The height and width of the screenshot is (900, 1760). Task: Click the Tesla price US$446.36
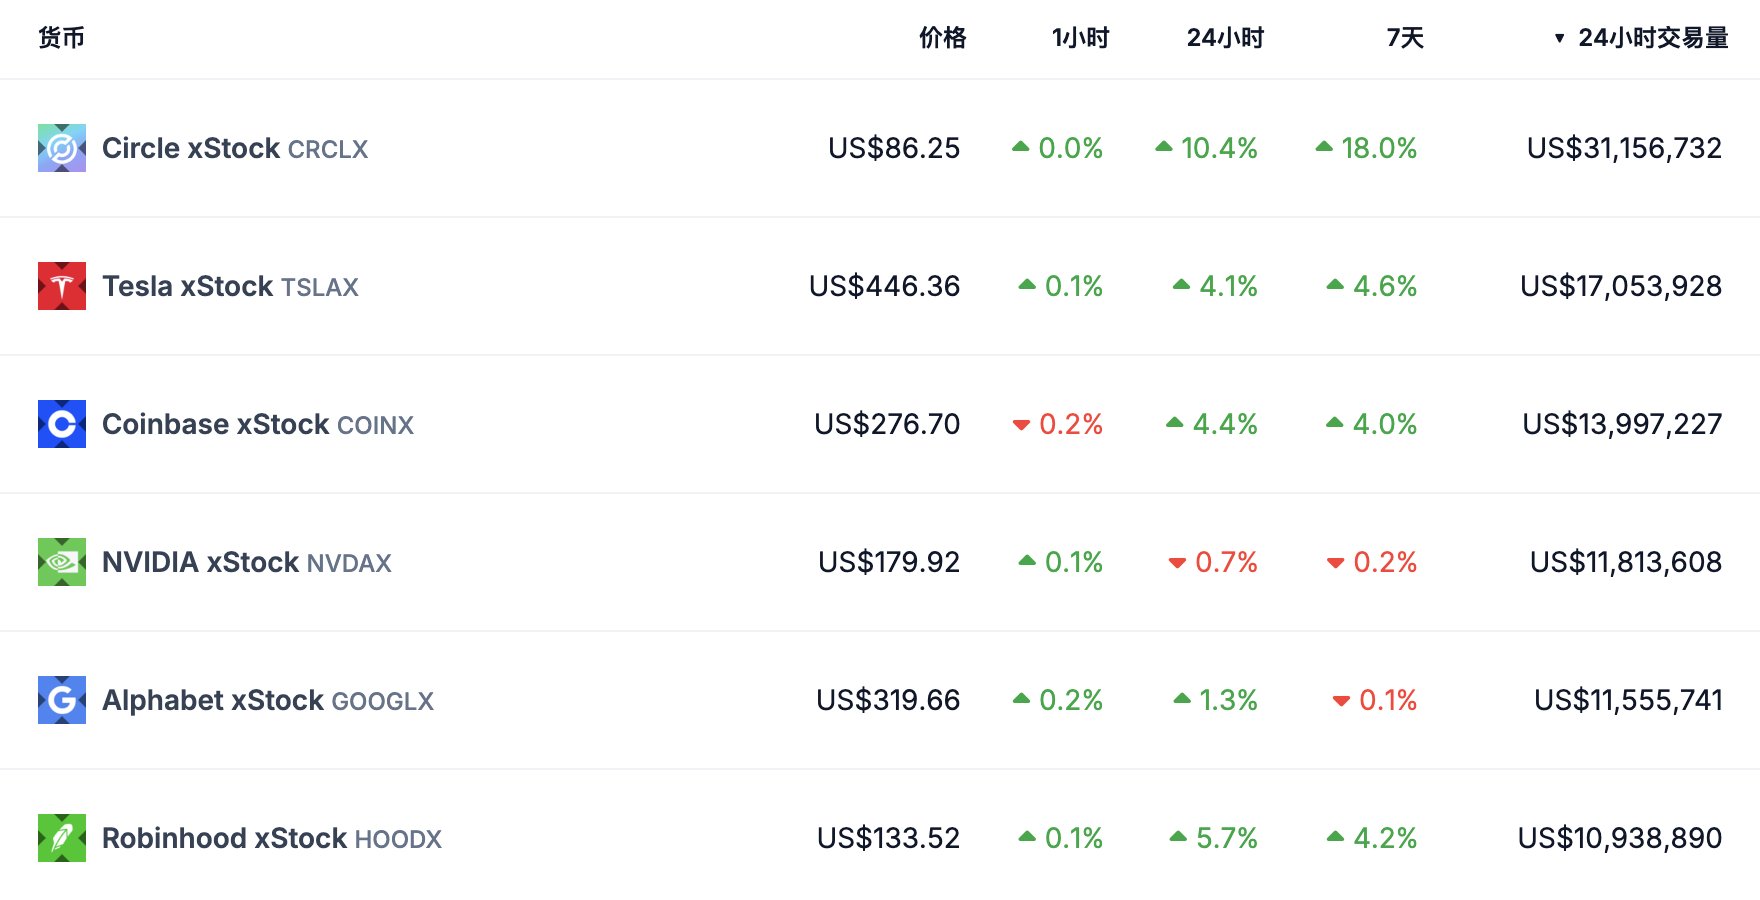(884, 286)
